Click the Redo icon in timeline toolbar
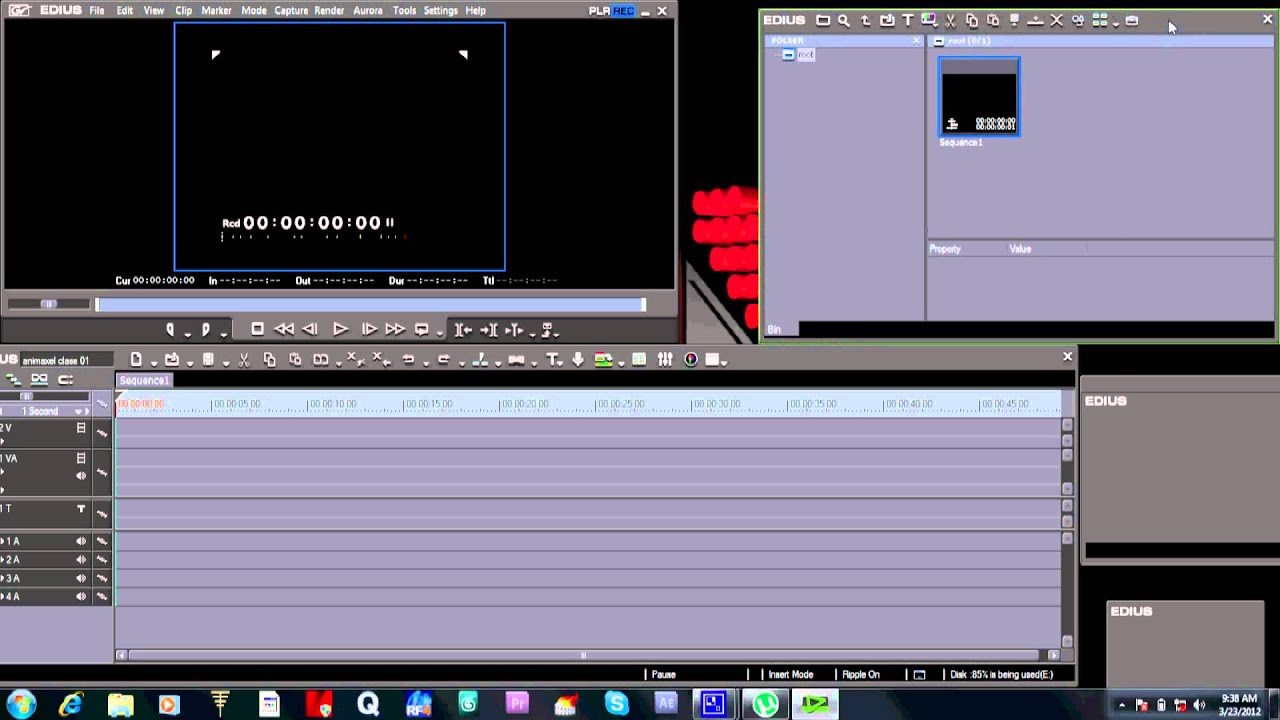The image size is (1280, 720). pyautogui.click(x=444, y=360)
